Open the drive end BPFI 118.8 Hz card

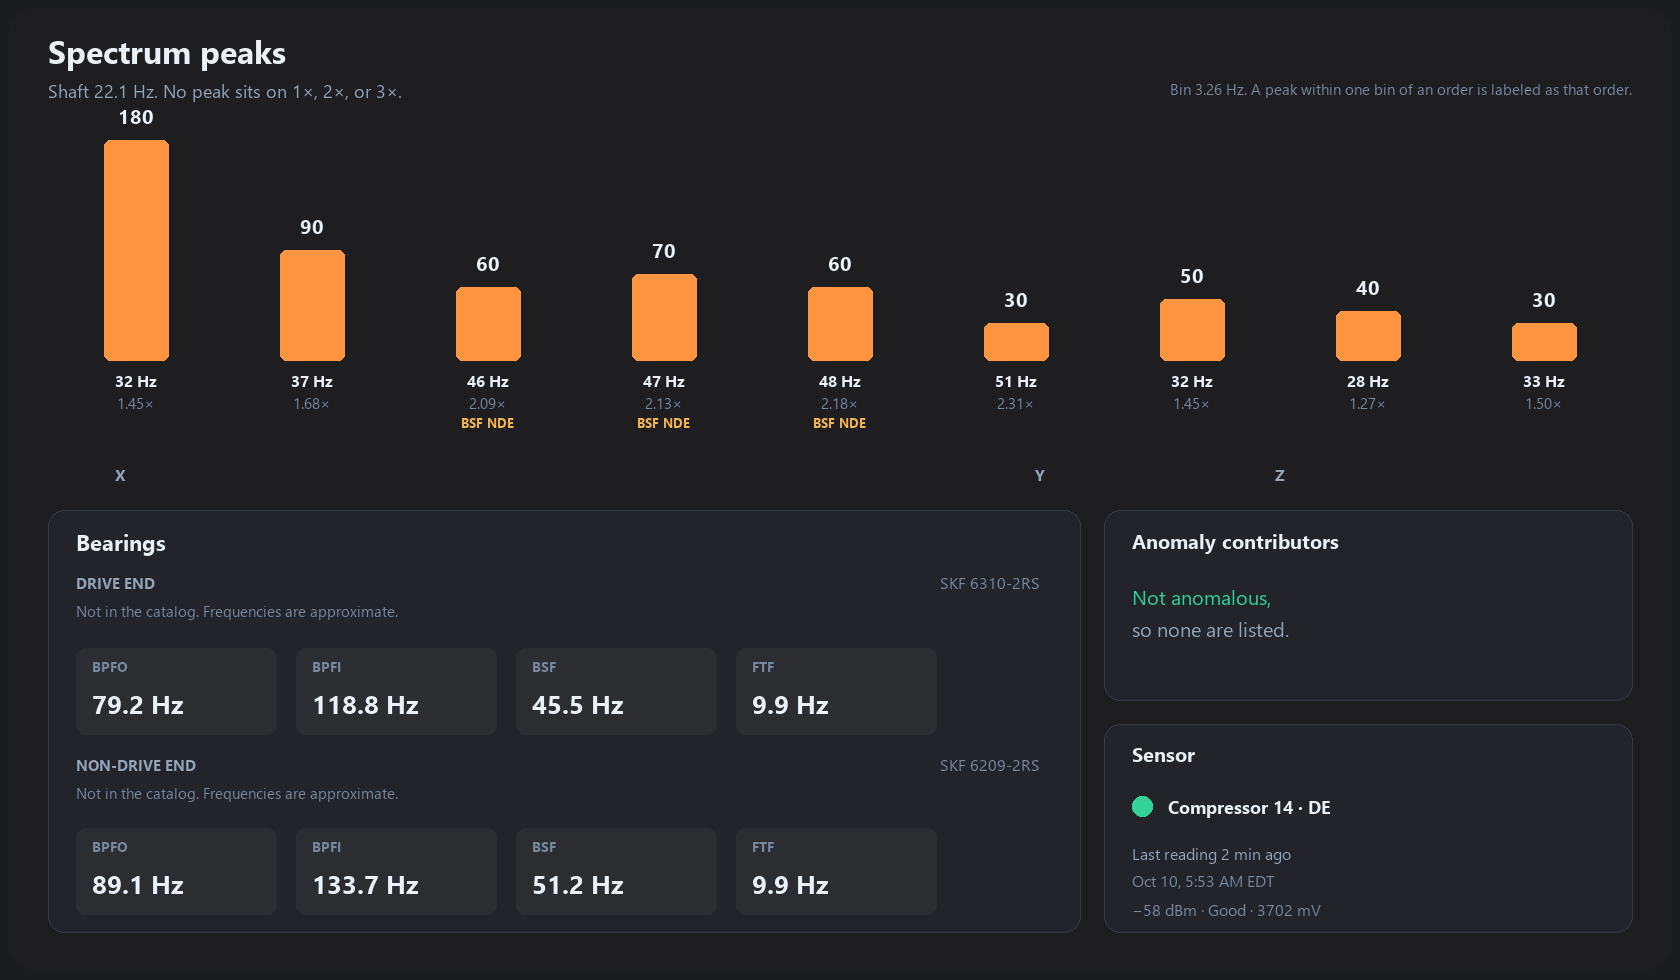tap(396, 691)
